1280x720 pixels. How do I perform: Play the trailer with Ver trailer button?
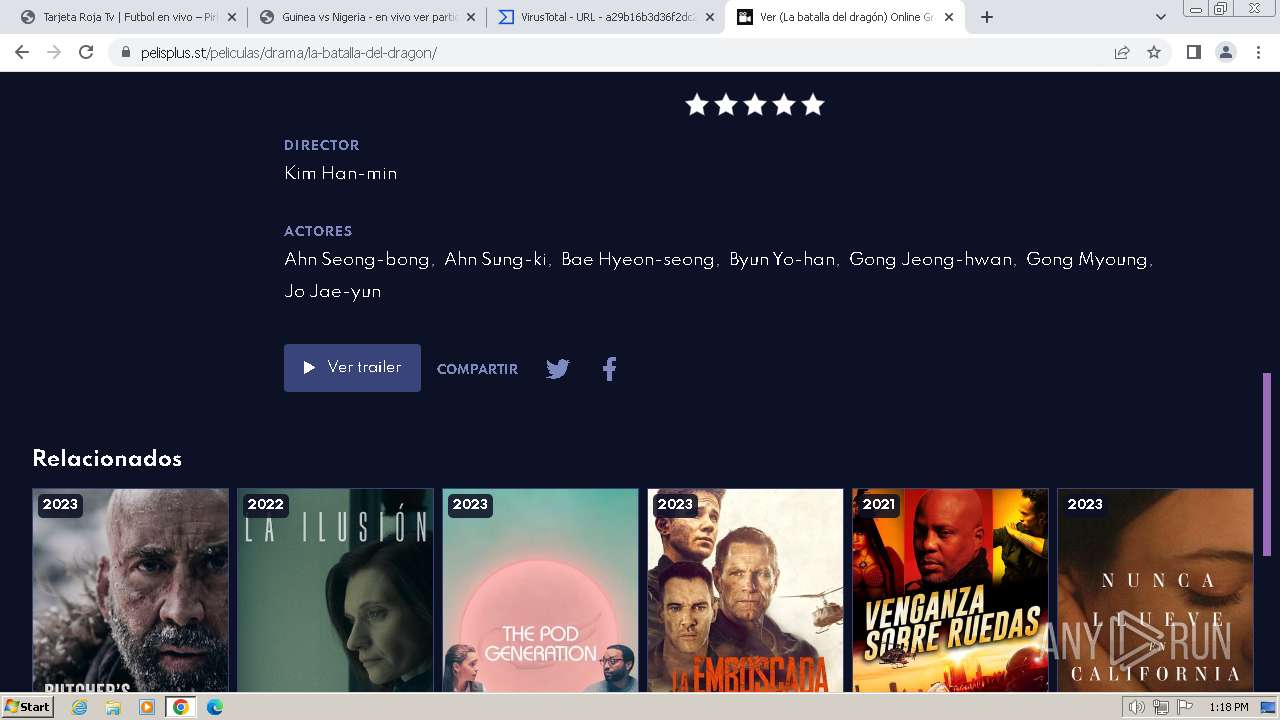[x=352, y=368]
